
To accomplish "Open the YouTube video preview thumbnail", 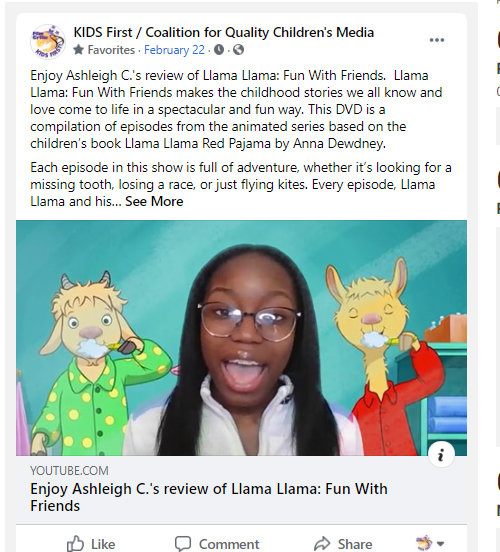I will click(x=241, y=338).
